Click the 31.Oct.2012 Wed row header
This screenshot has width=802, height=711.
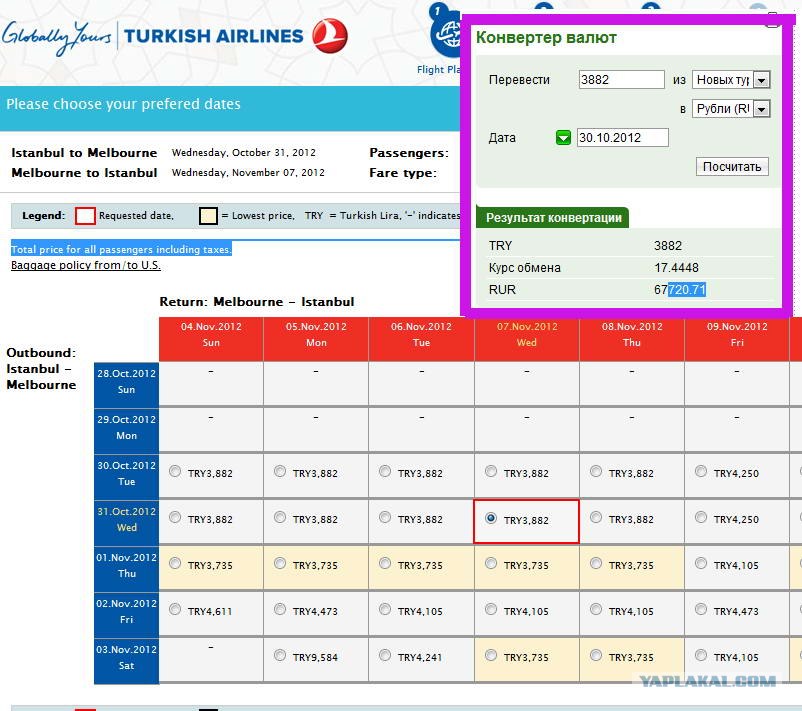(126, 522)
